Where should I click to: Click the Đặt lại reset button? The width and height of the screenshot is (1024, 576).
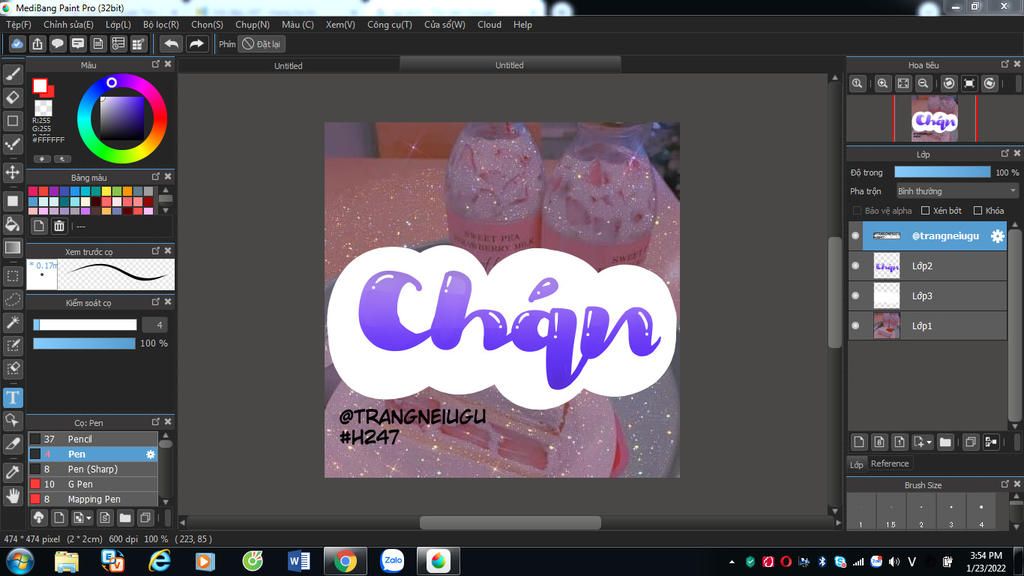[x=261, y=44]
